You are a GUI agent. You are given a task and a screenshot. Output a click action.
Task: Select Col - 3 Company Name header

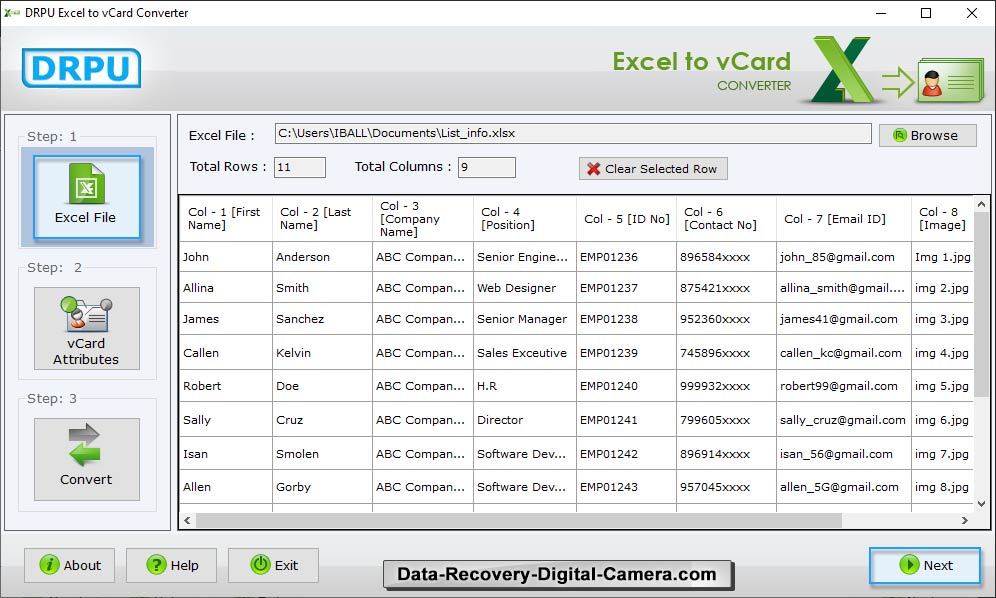pyautogui.click(x=423, y=219)
